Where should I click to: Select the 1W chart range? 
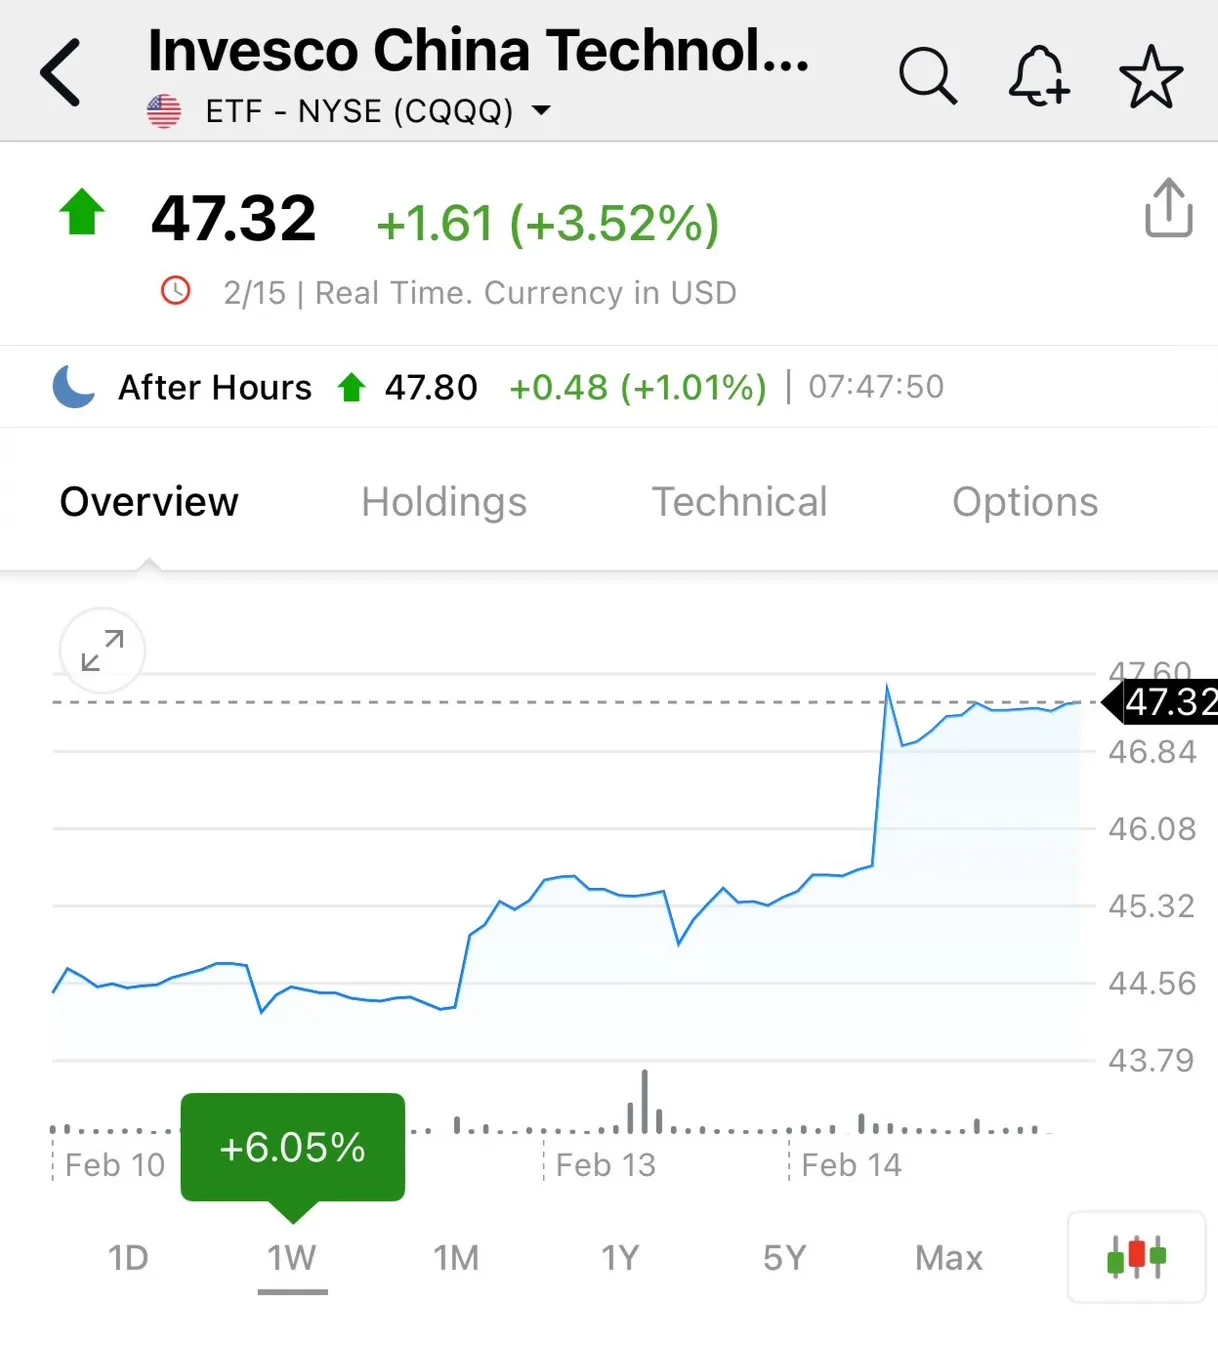click(292, 1257)
